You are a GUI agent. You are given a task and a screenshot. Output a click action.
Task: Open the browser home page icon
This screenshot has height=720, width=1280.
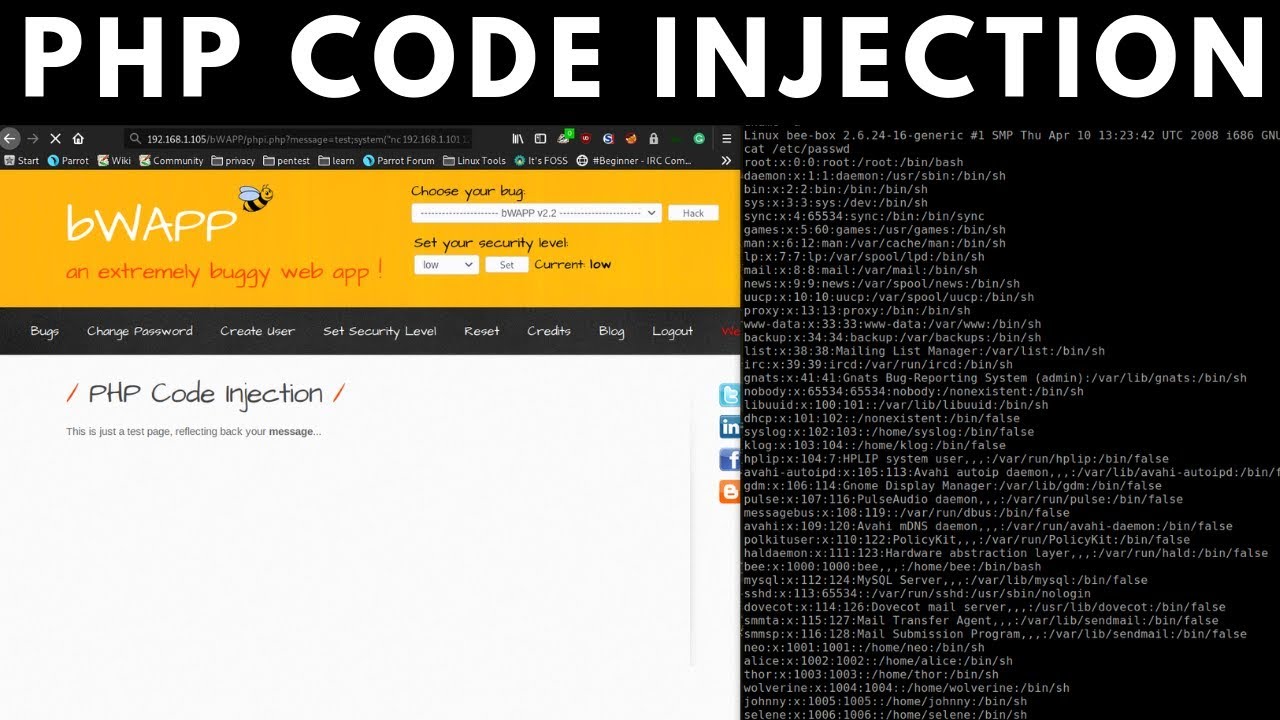[x=78, y=139]
